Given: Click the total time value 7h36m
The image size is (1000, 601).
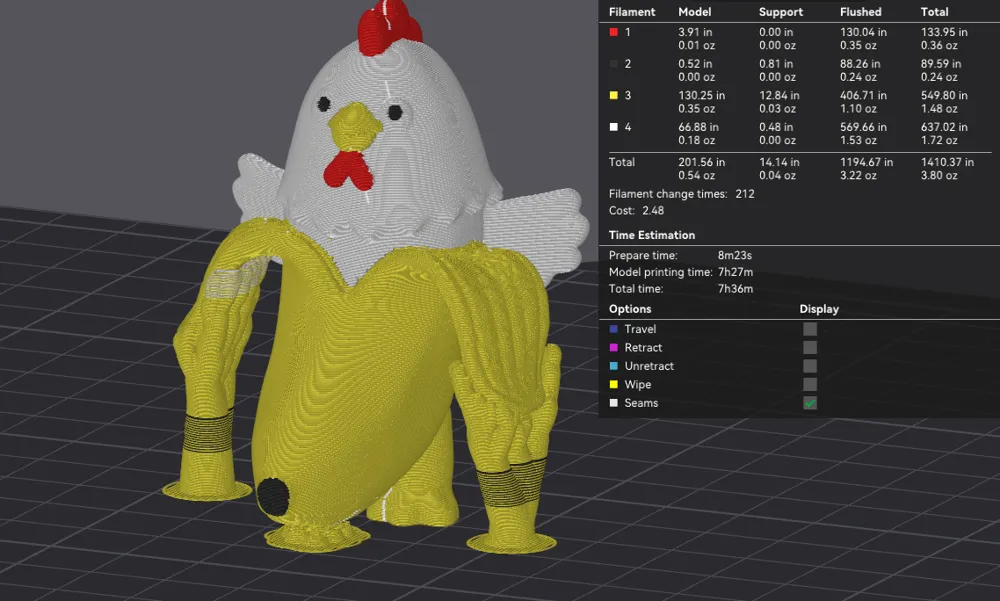Looking at the screenshot, I should (735, 289).
